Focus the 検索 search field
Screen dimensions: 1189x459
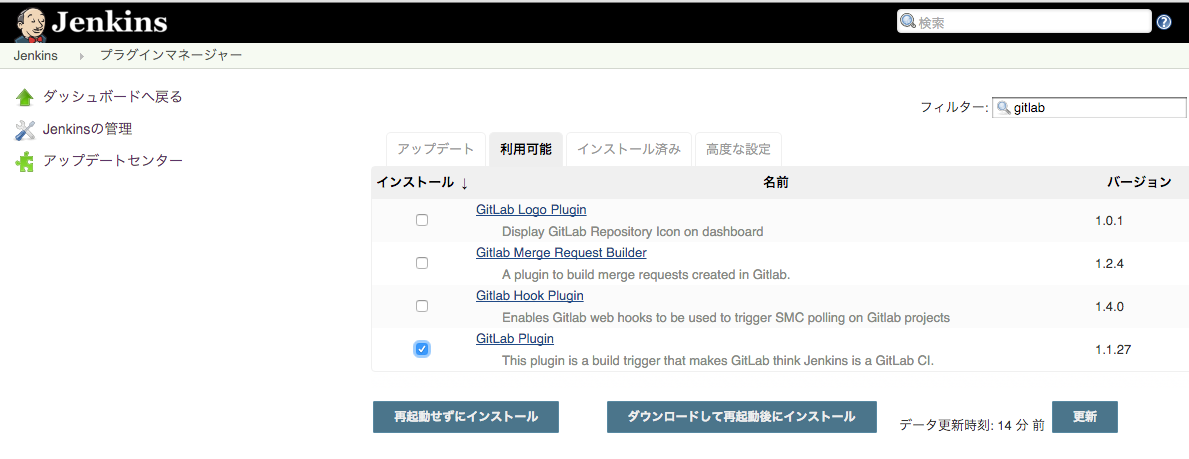tap(1024, 22)
